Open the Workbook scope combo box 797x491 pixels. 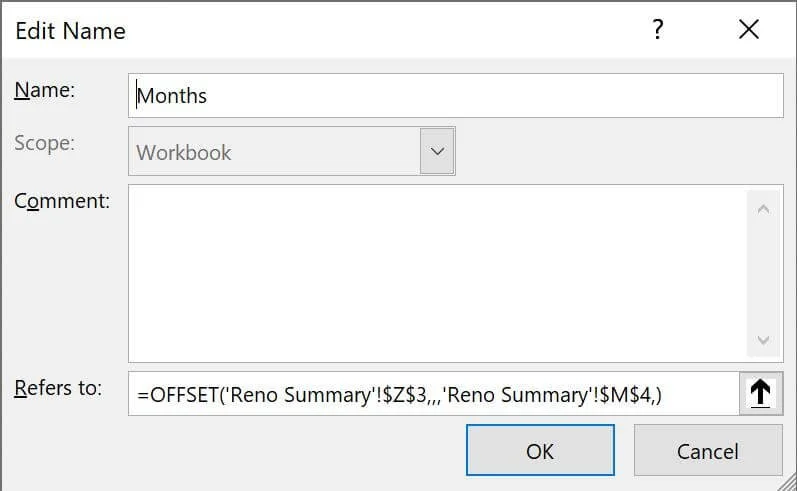pyautogui.click(x=292, y=151)
